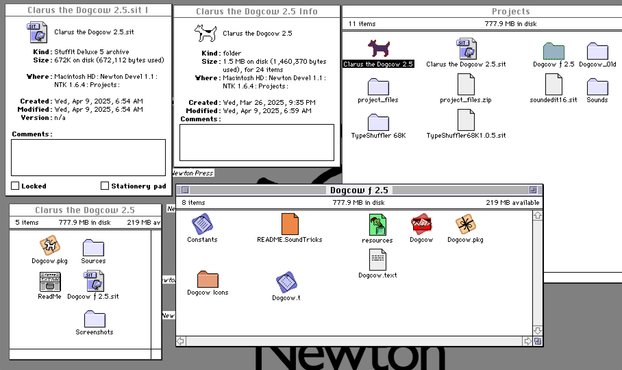Click the Clarus the Dogcow 2.5.sit Info title bar
Screen dimensions: 622x370
pyautogui.click(x=88, y=10)
